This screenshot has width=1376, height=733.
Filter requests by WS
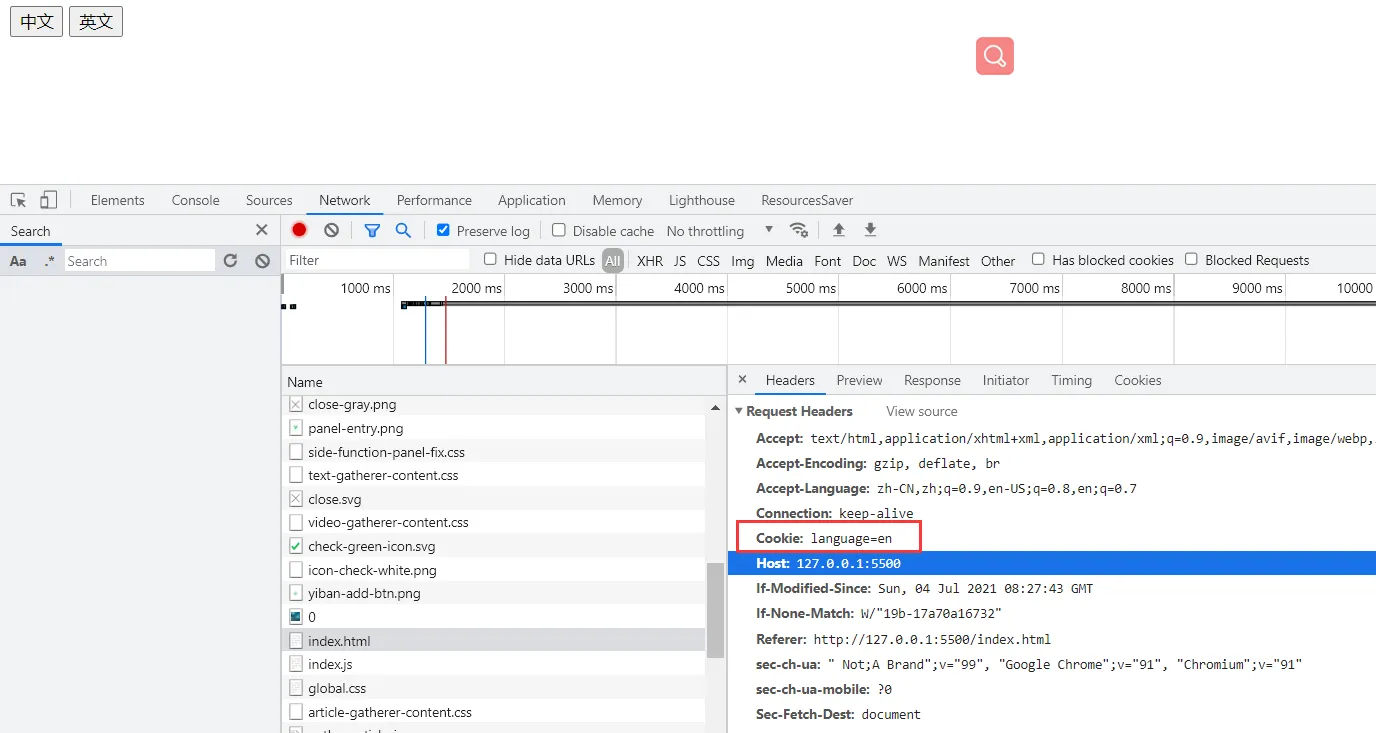[897, 261]
